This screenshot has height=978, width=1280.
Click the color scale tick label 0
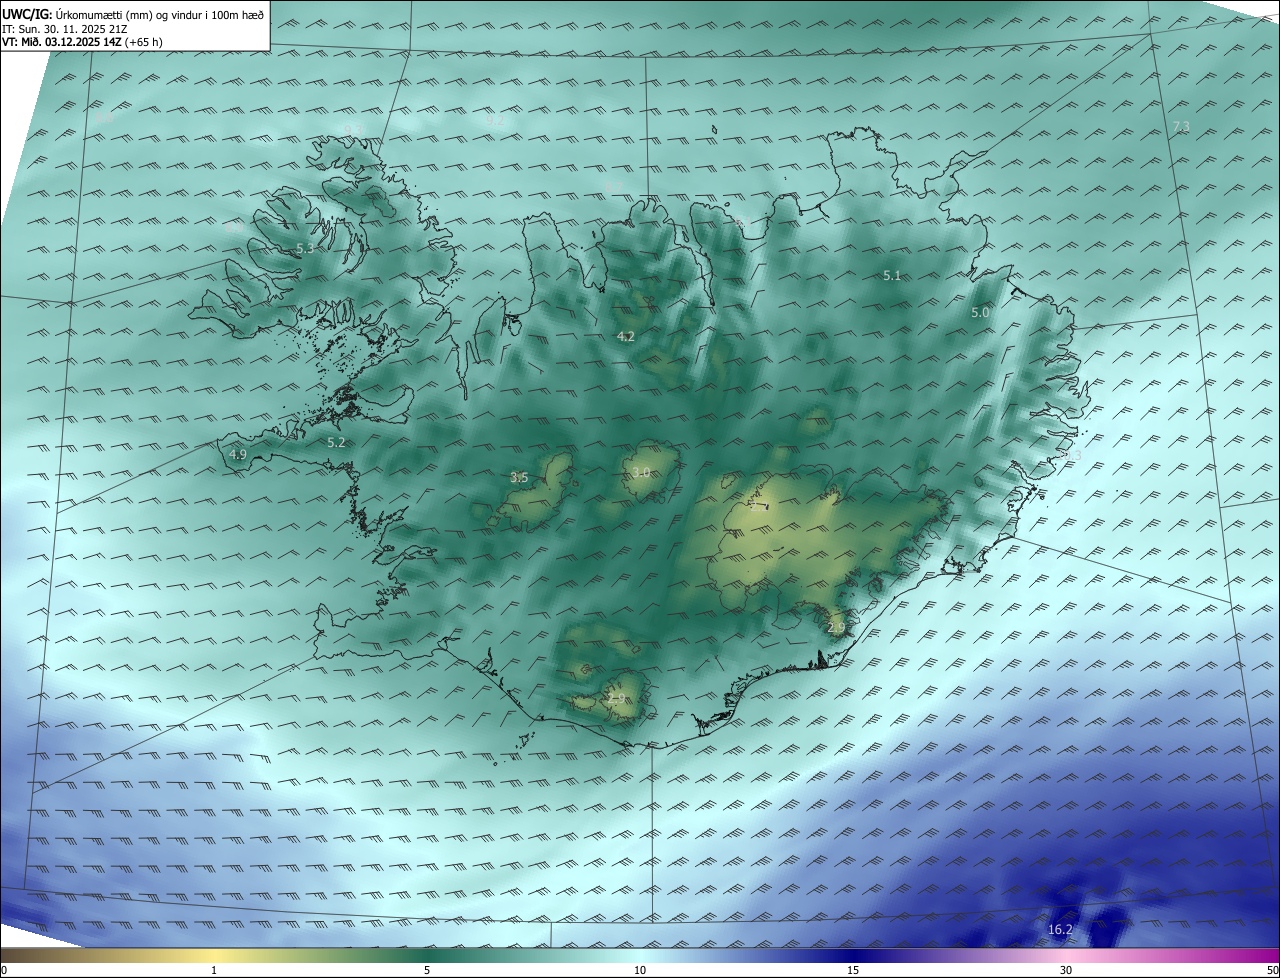point(4,970)
